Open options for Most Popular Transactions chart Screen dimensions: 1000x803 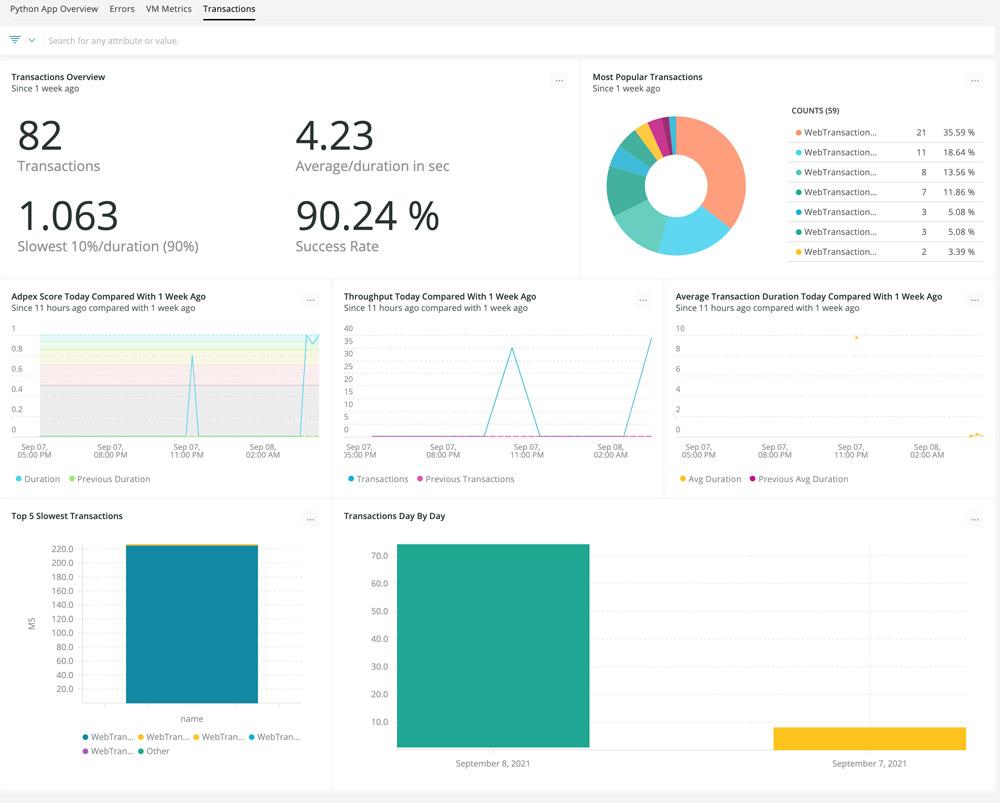[x=975, y=81]
